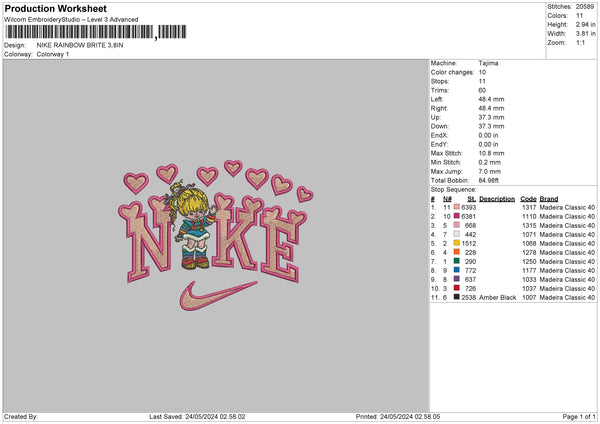
Task: Click the design name NIKE RAINBOW BRITE 3,8IN
Action: [80, 45]
